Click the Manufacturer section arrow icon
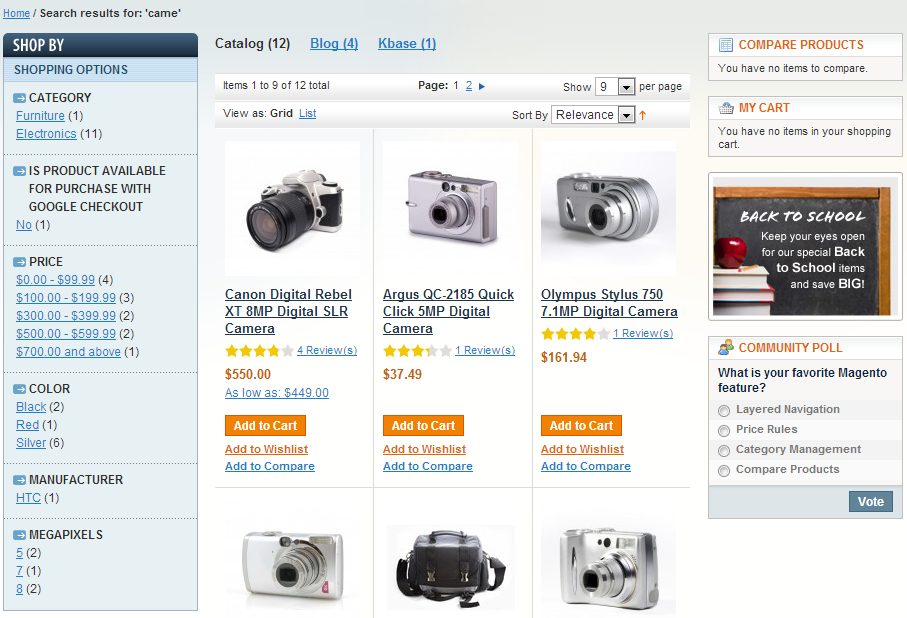The height and width of the screenshot is (618, 907). (20, 480)
